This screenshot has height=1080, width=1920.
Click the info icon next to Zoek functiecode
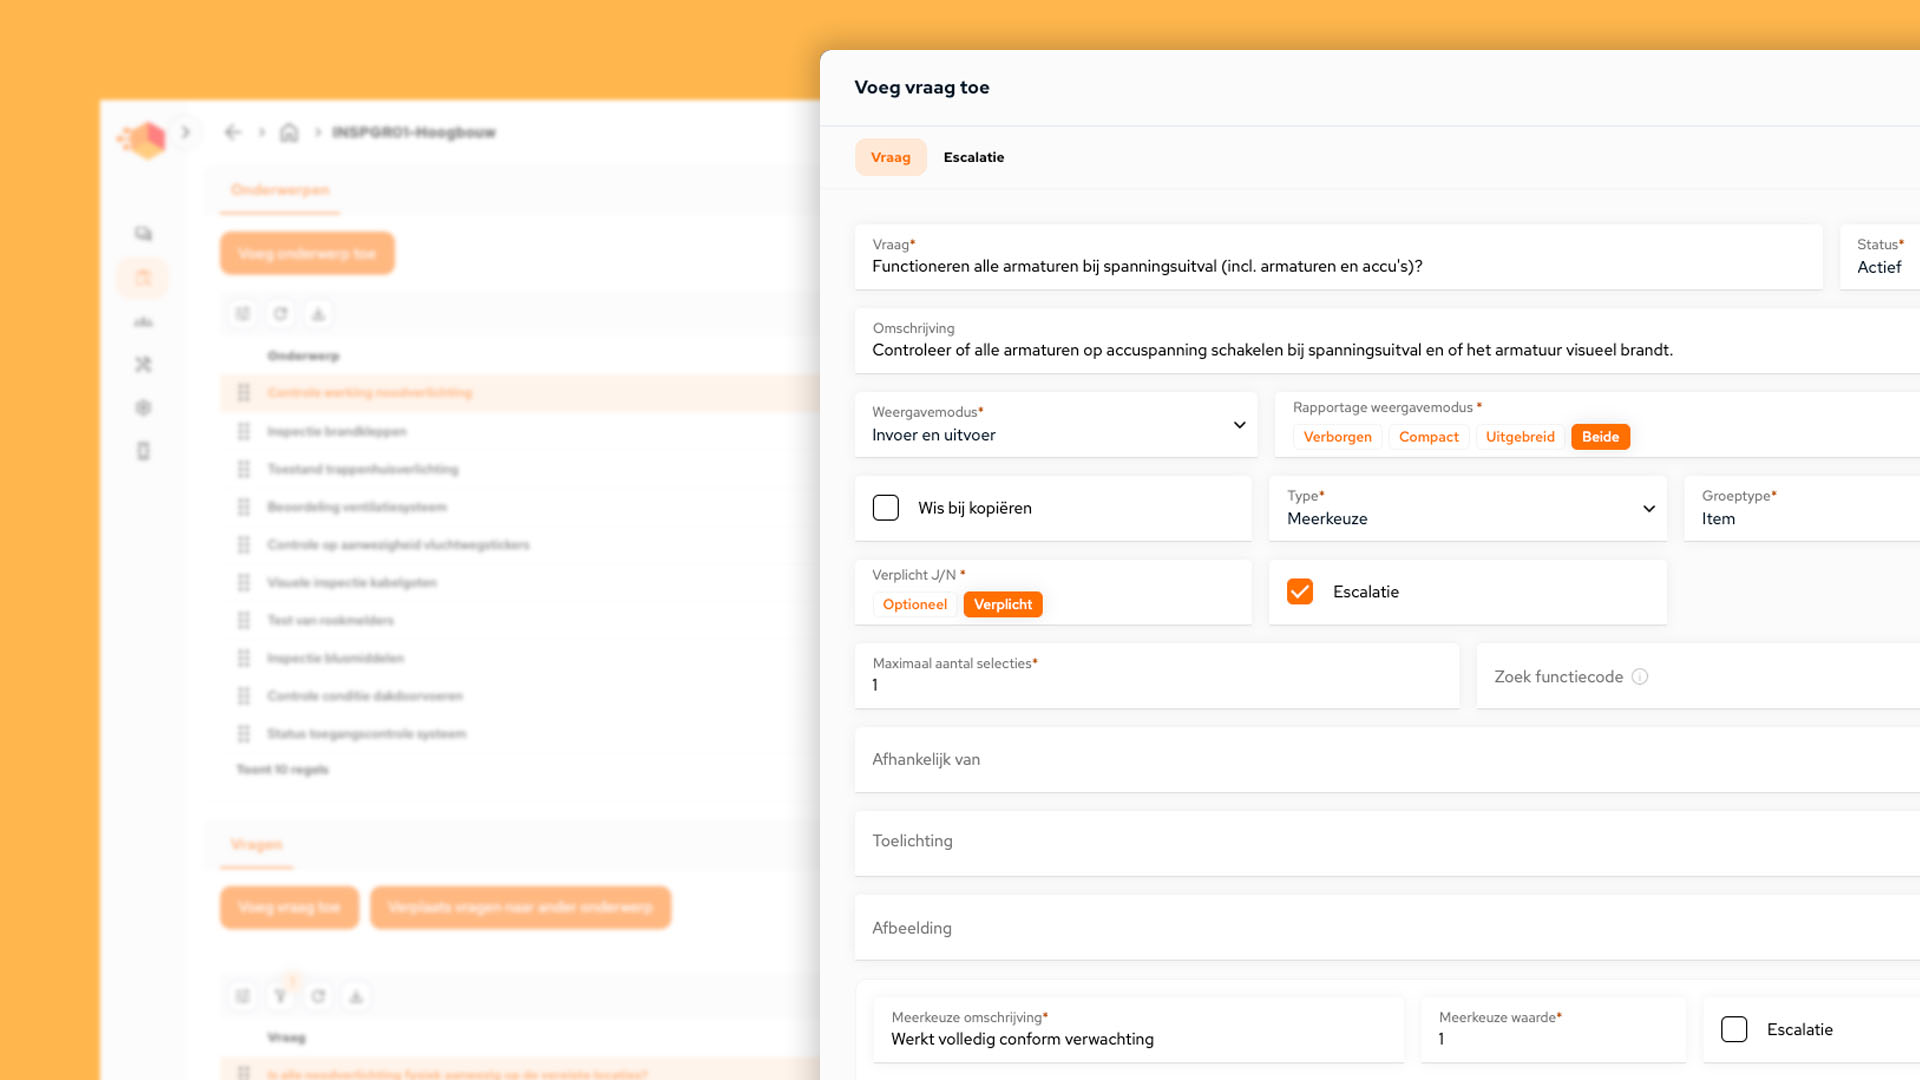click(1640, 677)
